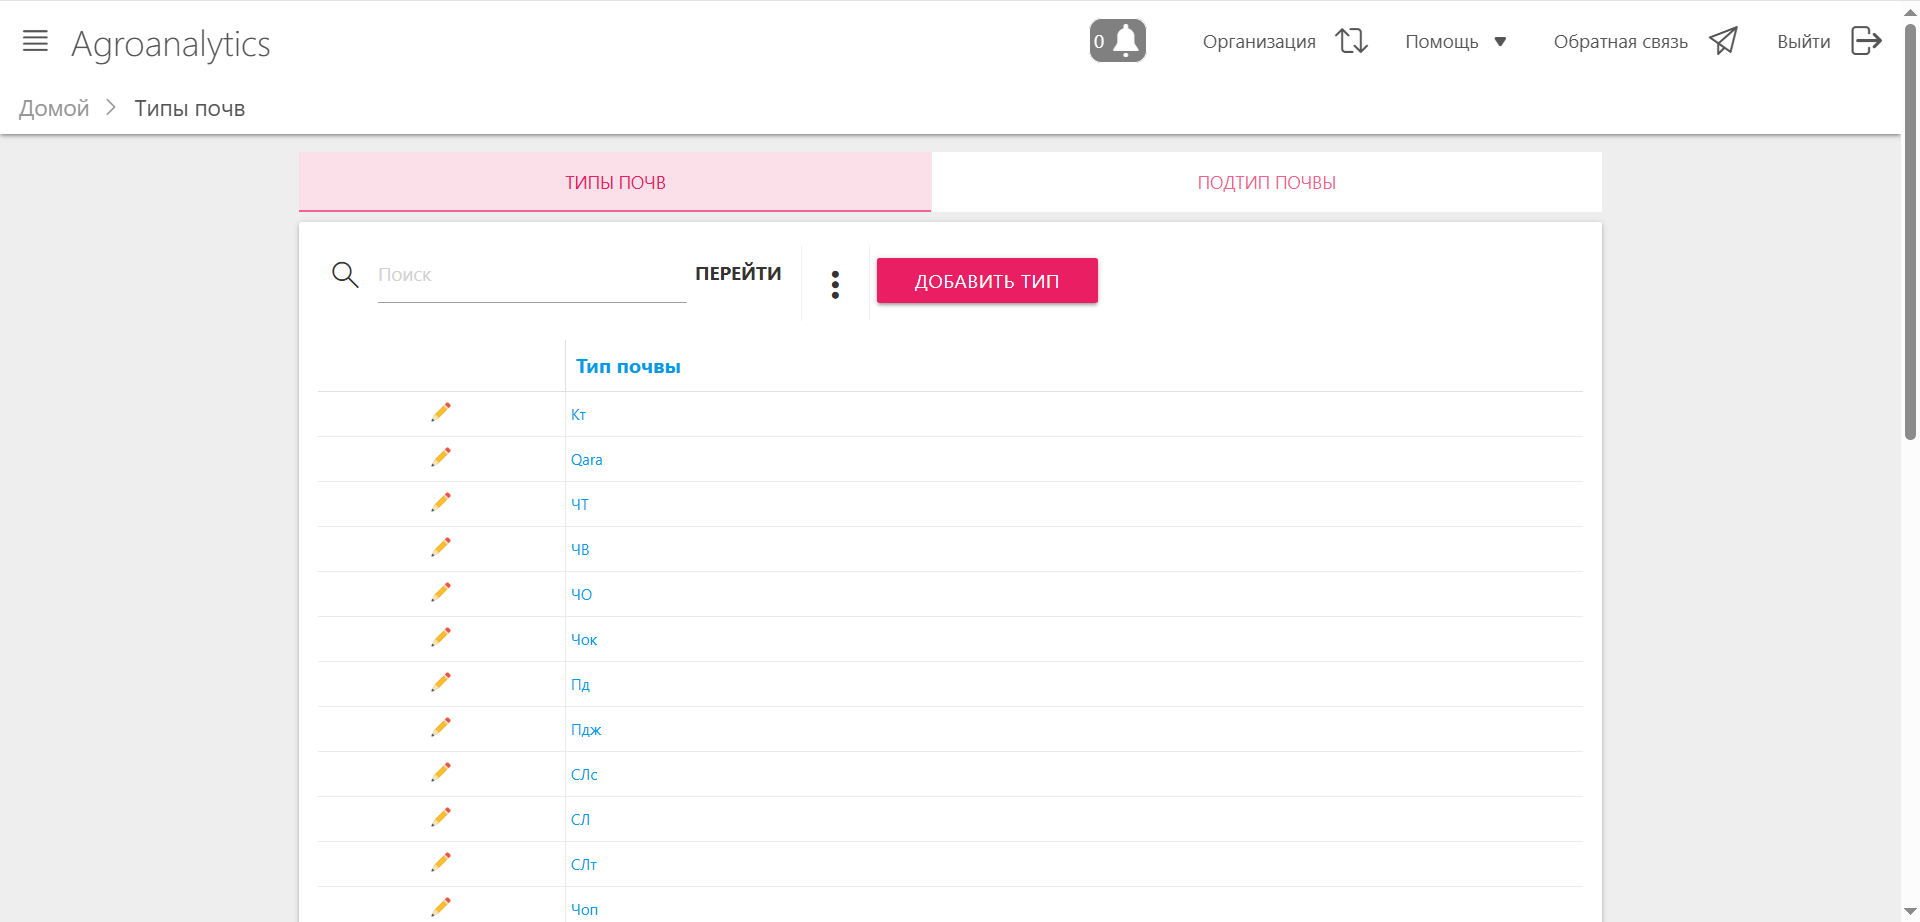The height and width of the screenshot is (922, 1920).
Task: Click pencil icon beside СЛс row
Action: [x=441, y=772]
